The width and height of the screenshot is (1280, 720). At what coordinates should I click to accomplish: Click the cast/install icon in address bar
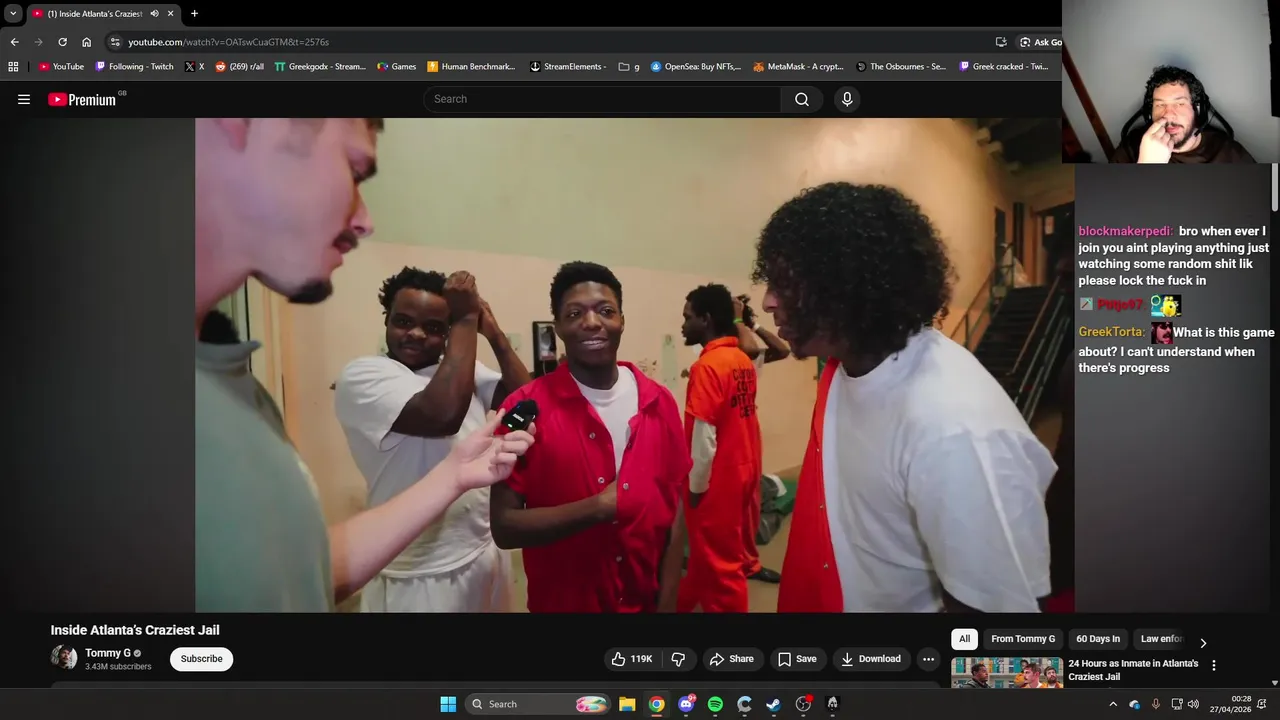pyautogui.click(x=1001, y=42)
